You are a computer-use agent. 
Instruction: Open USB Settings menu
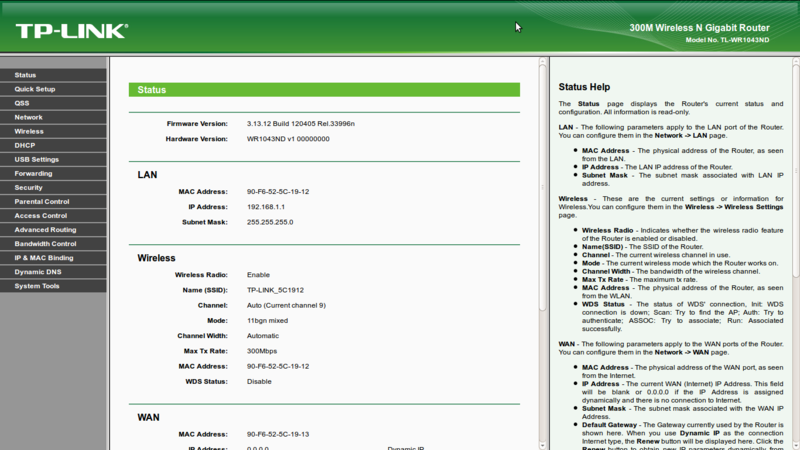pos(53,159)
